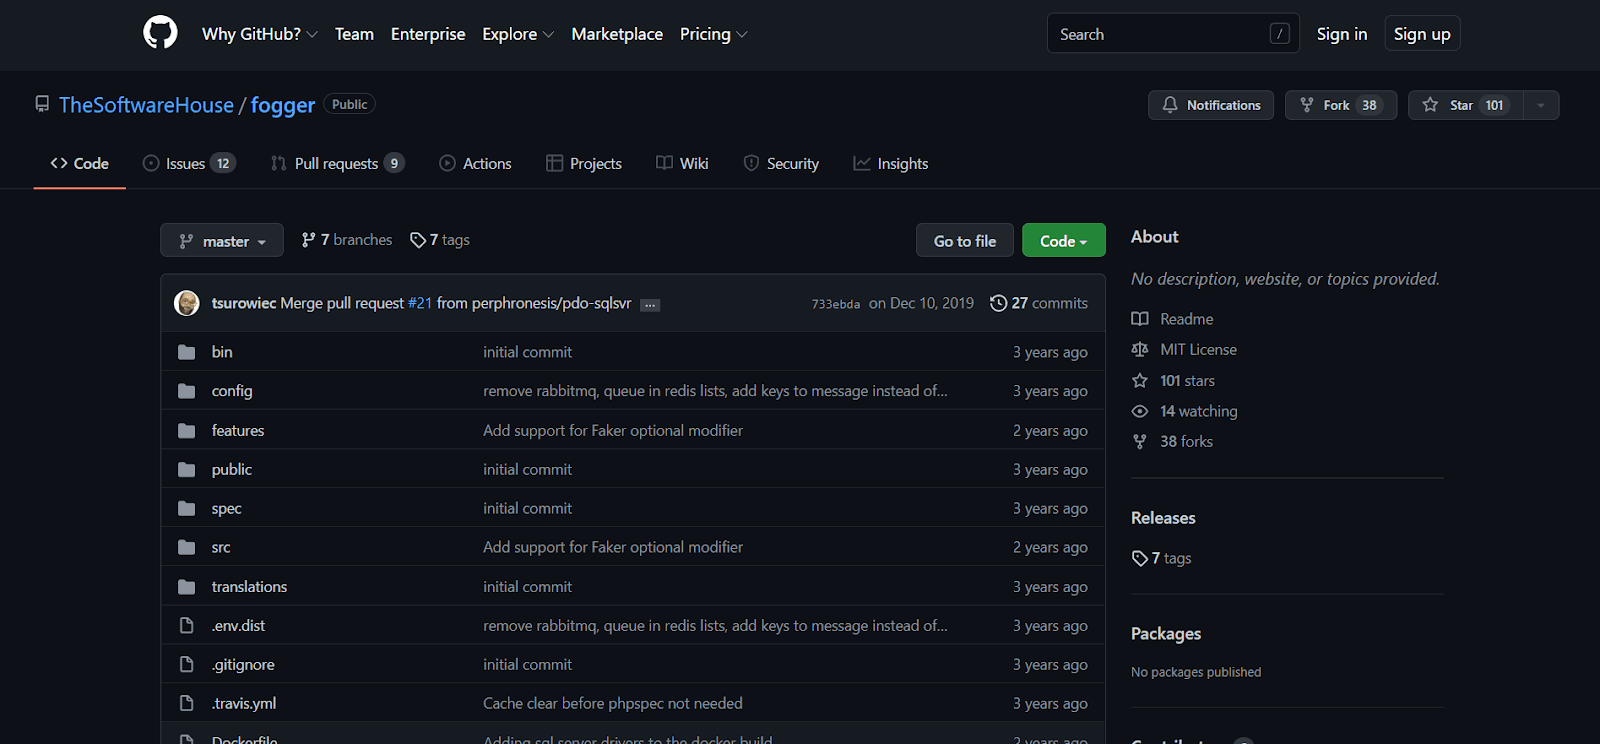
Task: Open the Wiki tab
Action: pyautogui.click(x=682, y=163)
